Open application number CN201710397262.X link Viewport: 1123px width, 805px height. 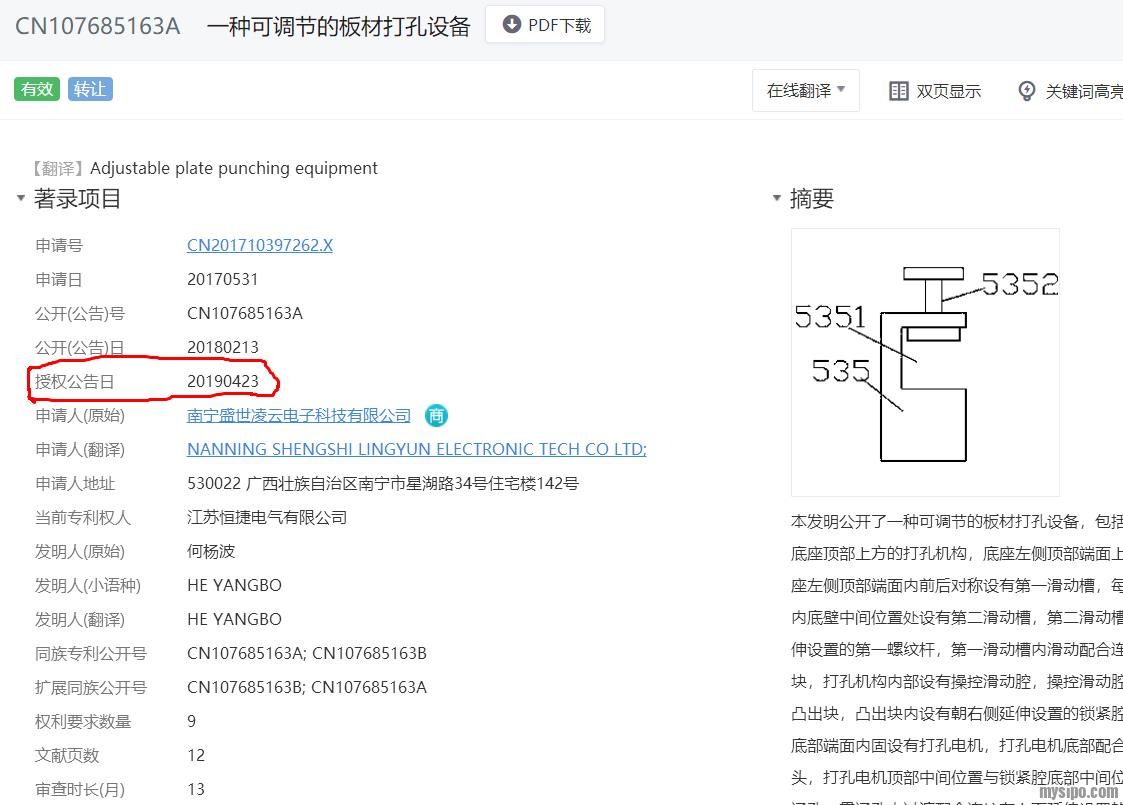pos(259,245)
